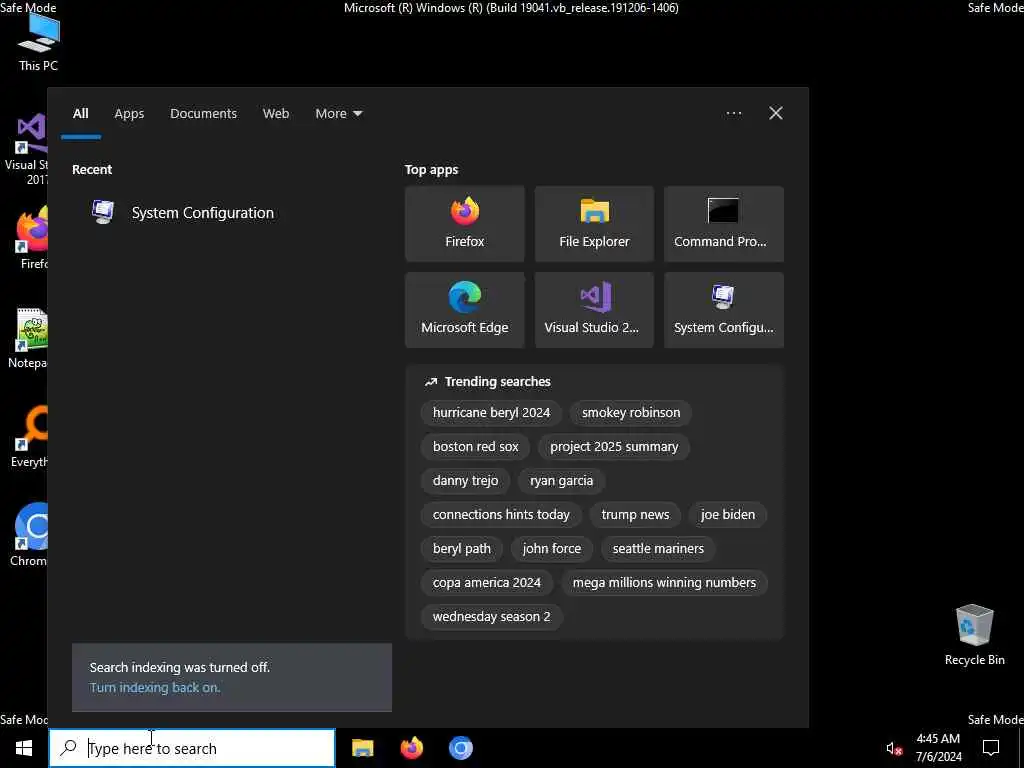Search trending danny trejo
The height and width of the screenshot is (768, 1024).
point(465,481)
